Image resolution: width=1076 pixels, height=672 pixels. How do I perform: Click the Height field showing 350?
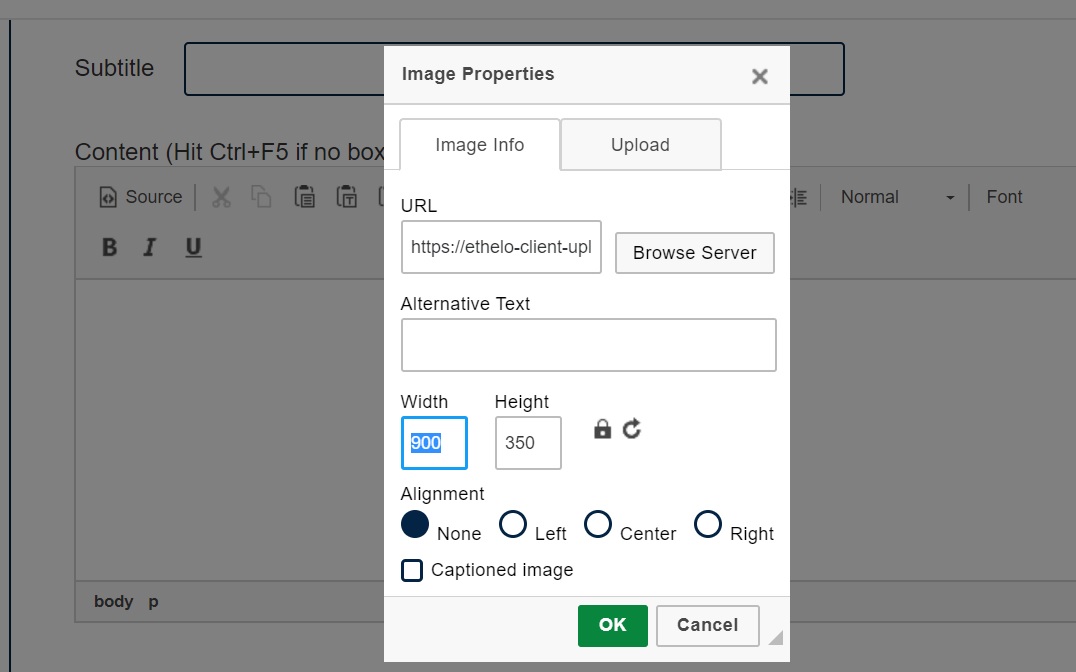pos(528,443)
